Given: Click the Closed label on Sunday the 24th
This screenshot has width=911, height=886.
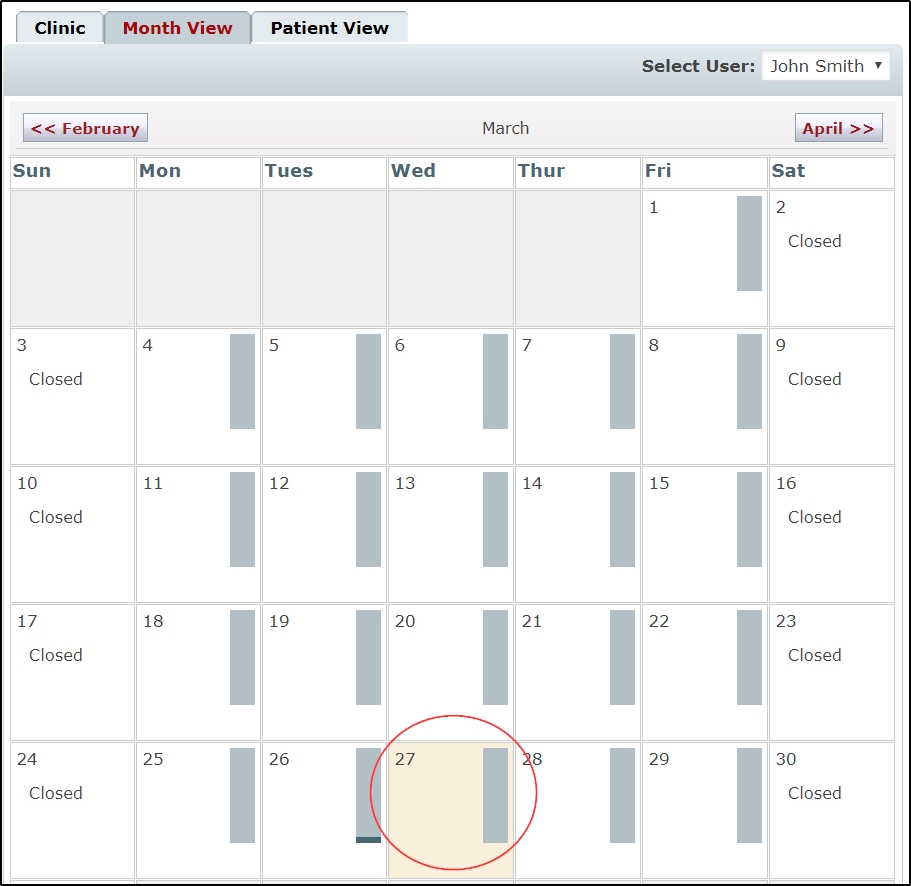Looking at the screenshot, I should point(56,793).
